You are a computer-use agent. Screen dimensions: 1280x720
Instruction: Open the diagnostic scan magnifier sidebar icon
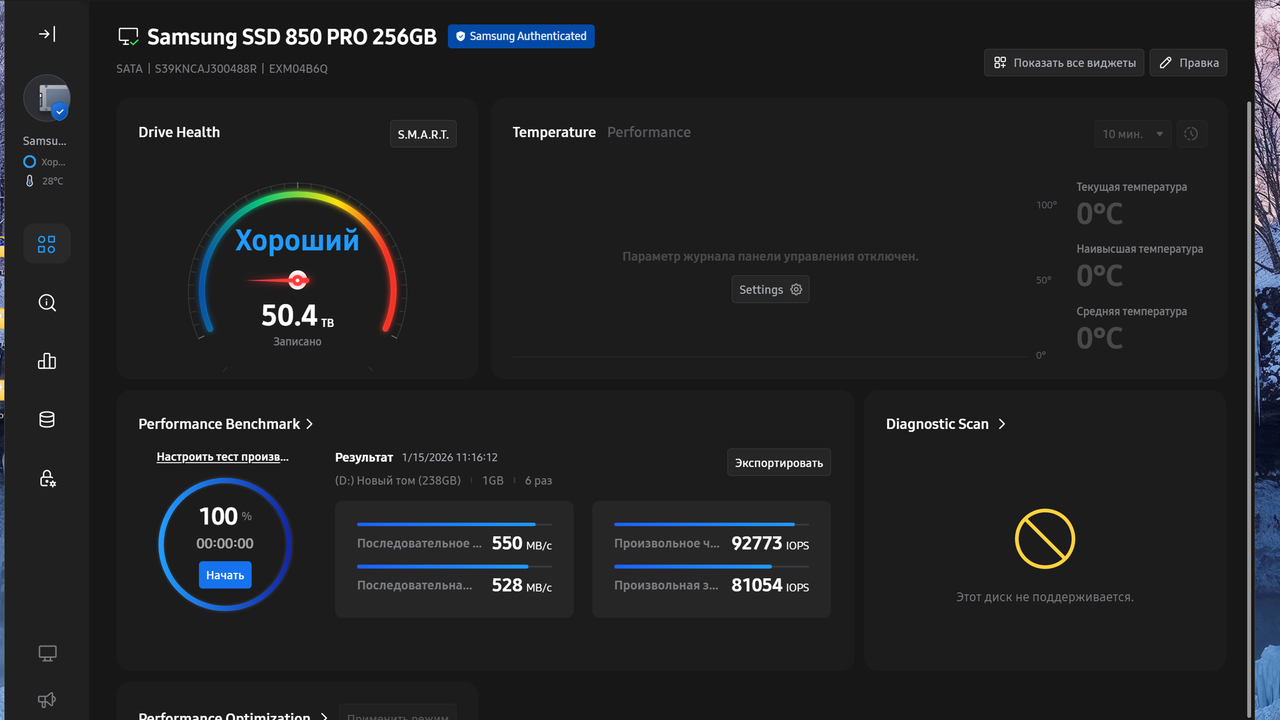(47, 303)
